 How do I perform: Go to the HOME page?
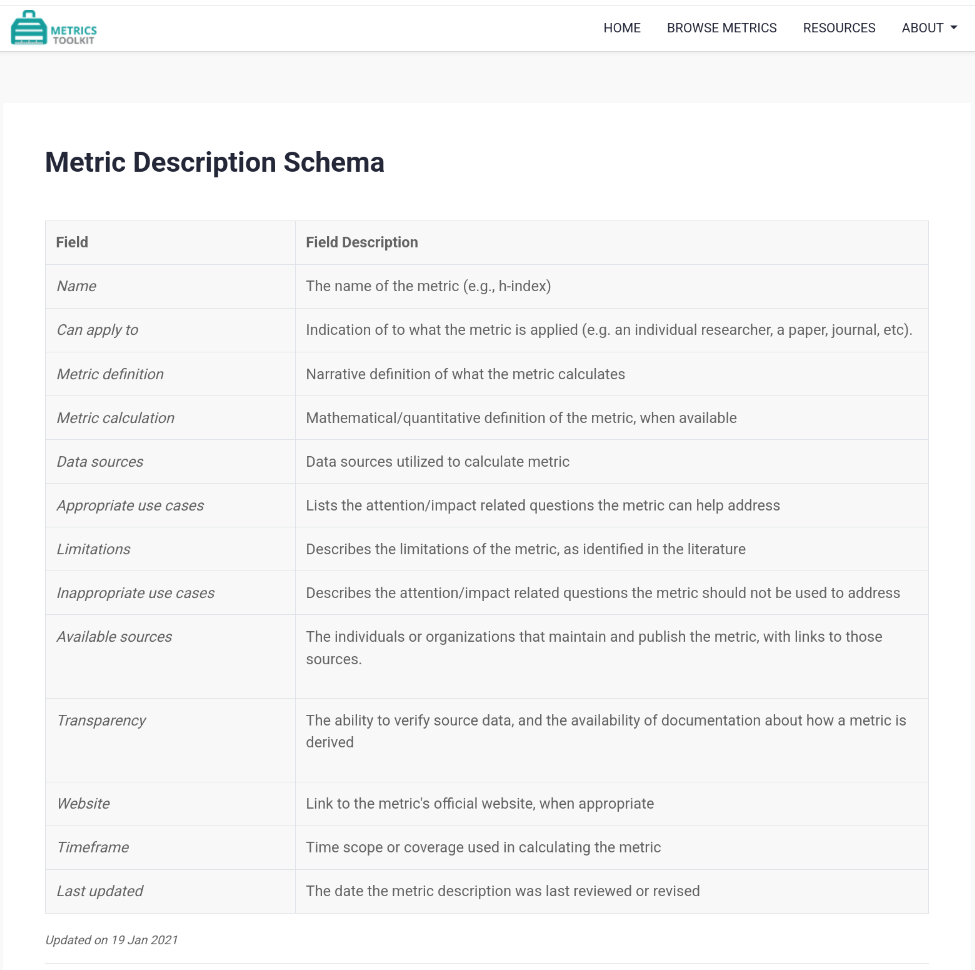click(x=622, y=28)
